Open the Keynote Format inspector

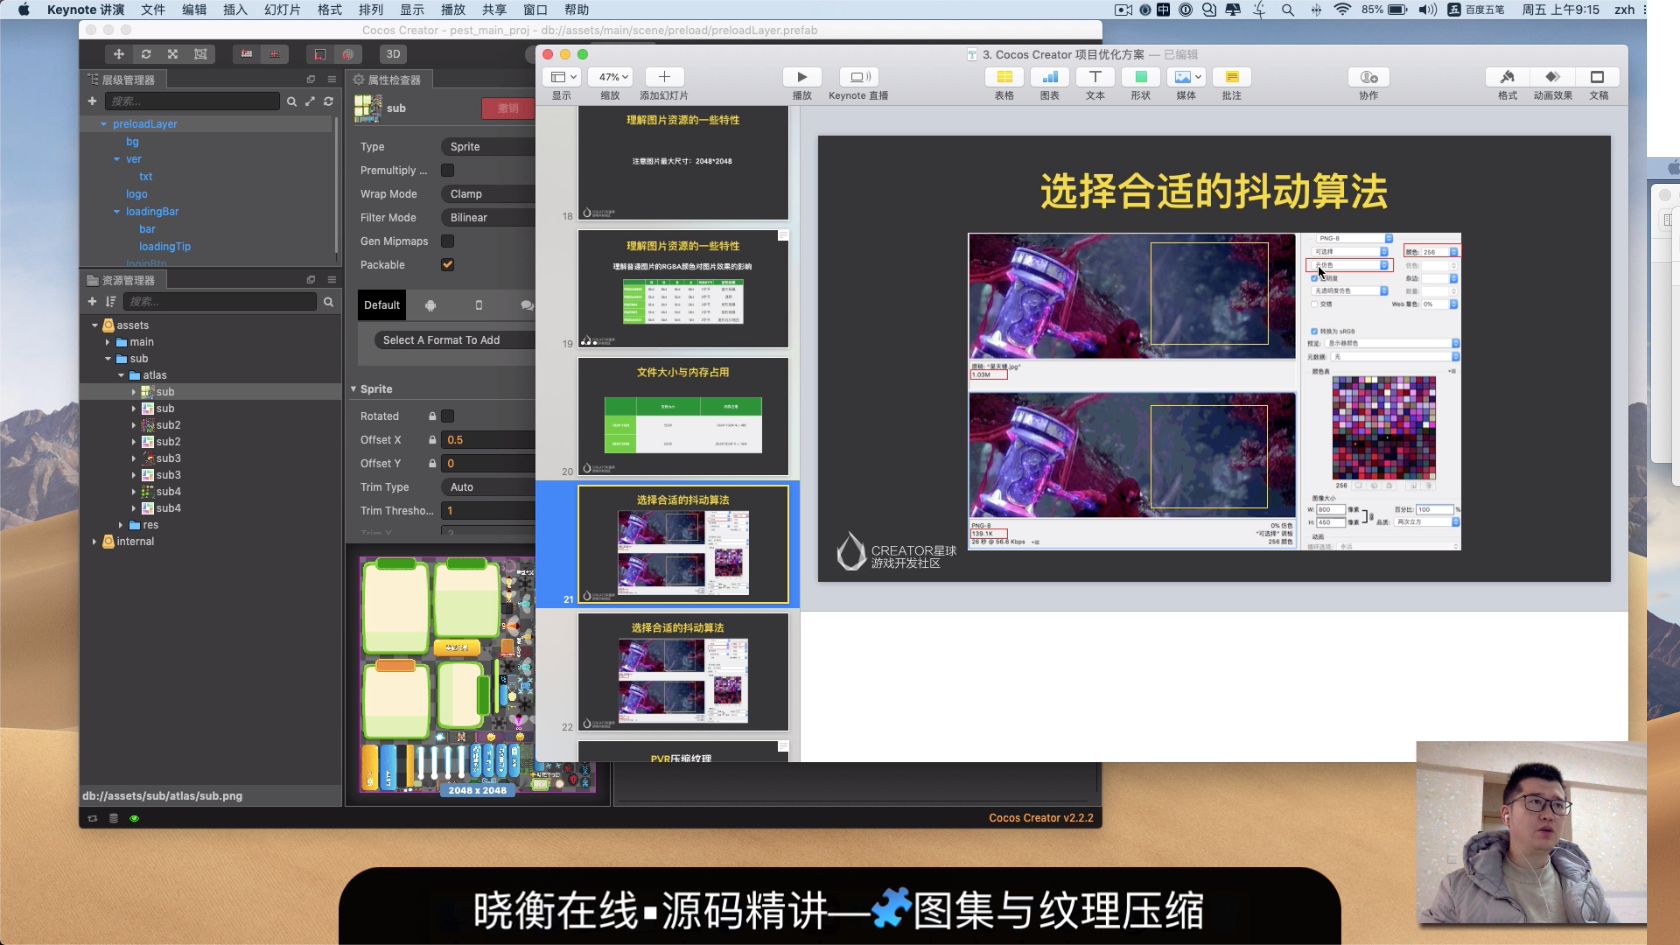point(1507,77)
